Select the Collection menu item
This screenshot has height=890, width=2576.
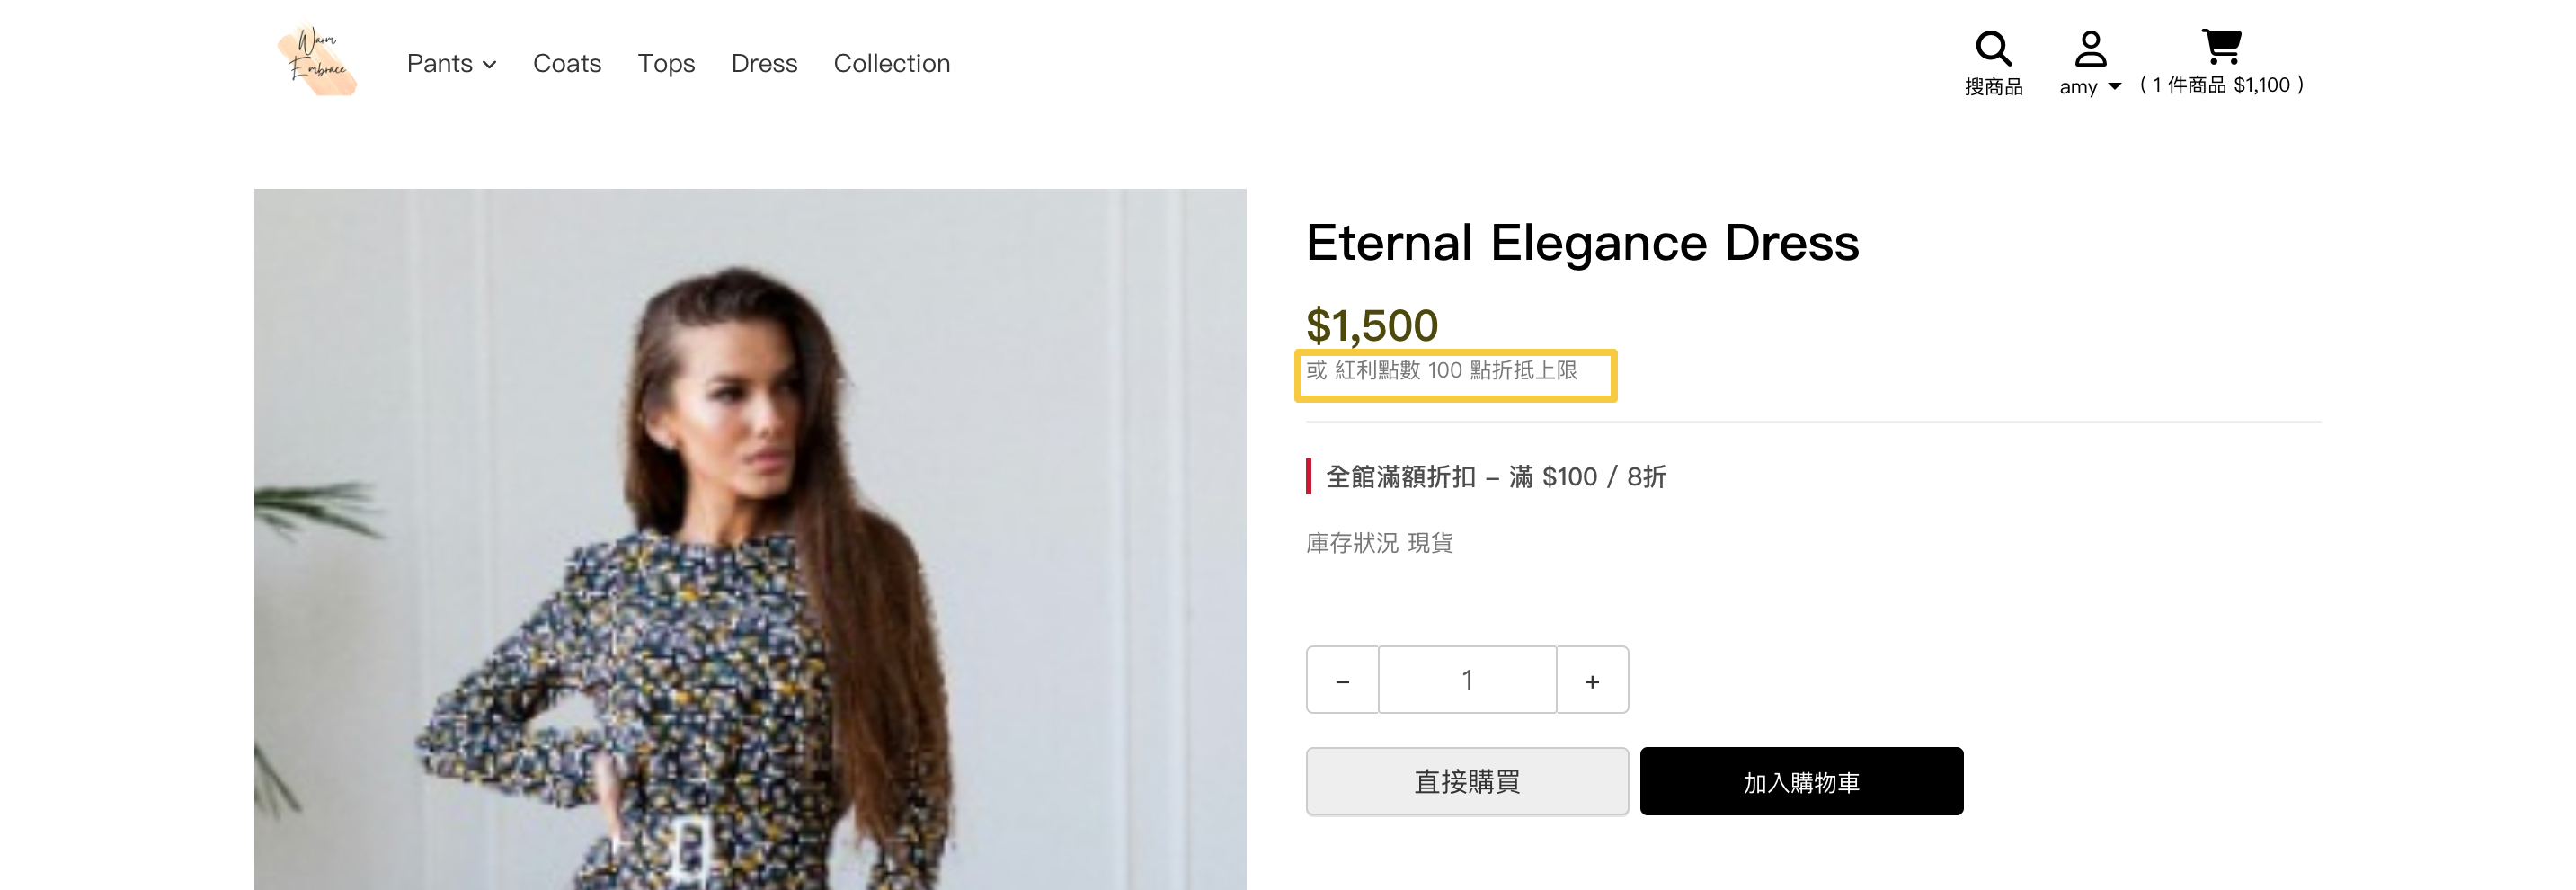coord(891,64)
